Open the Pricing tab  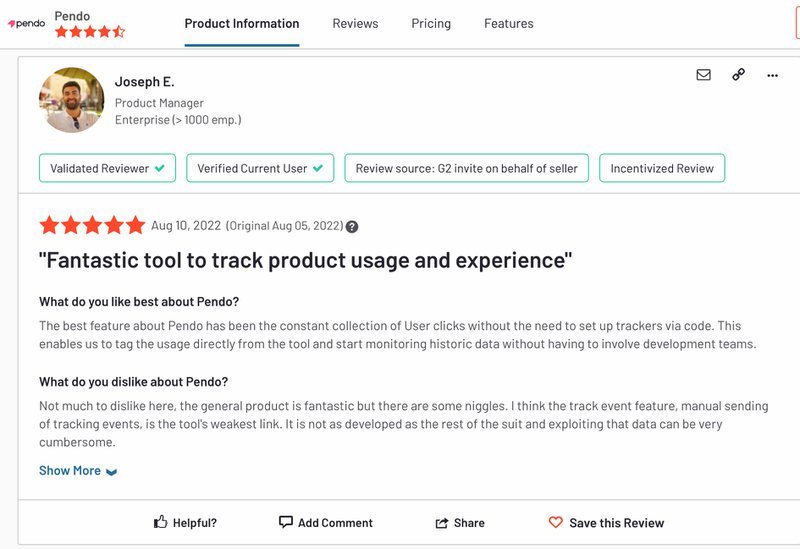point(431,23)
